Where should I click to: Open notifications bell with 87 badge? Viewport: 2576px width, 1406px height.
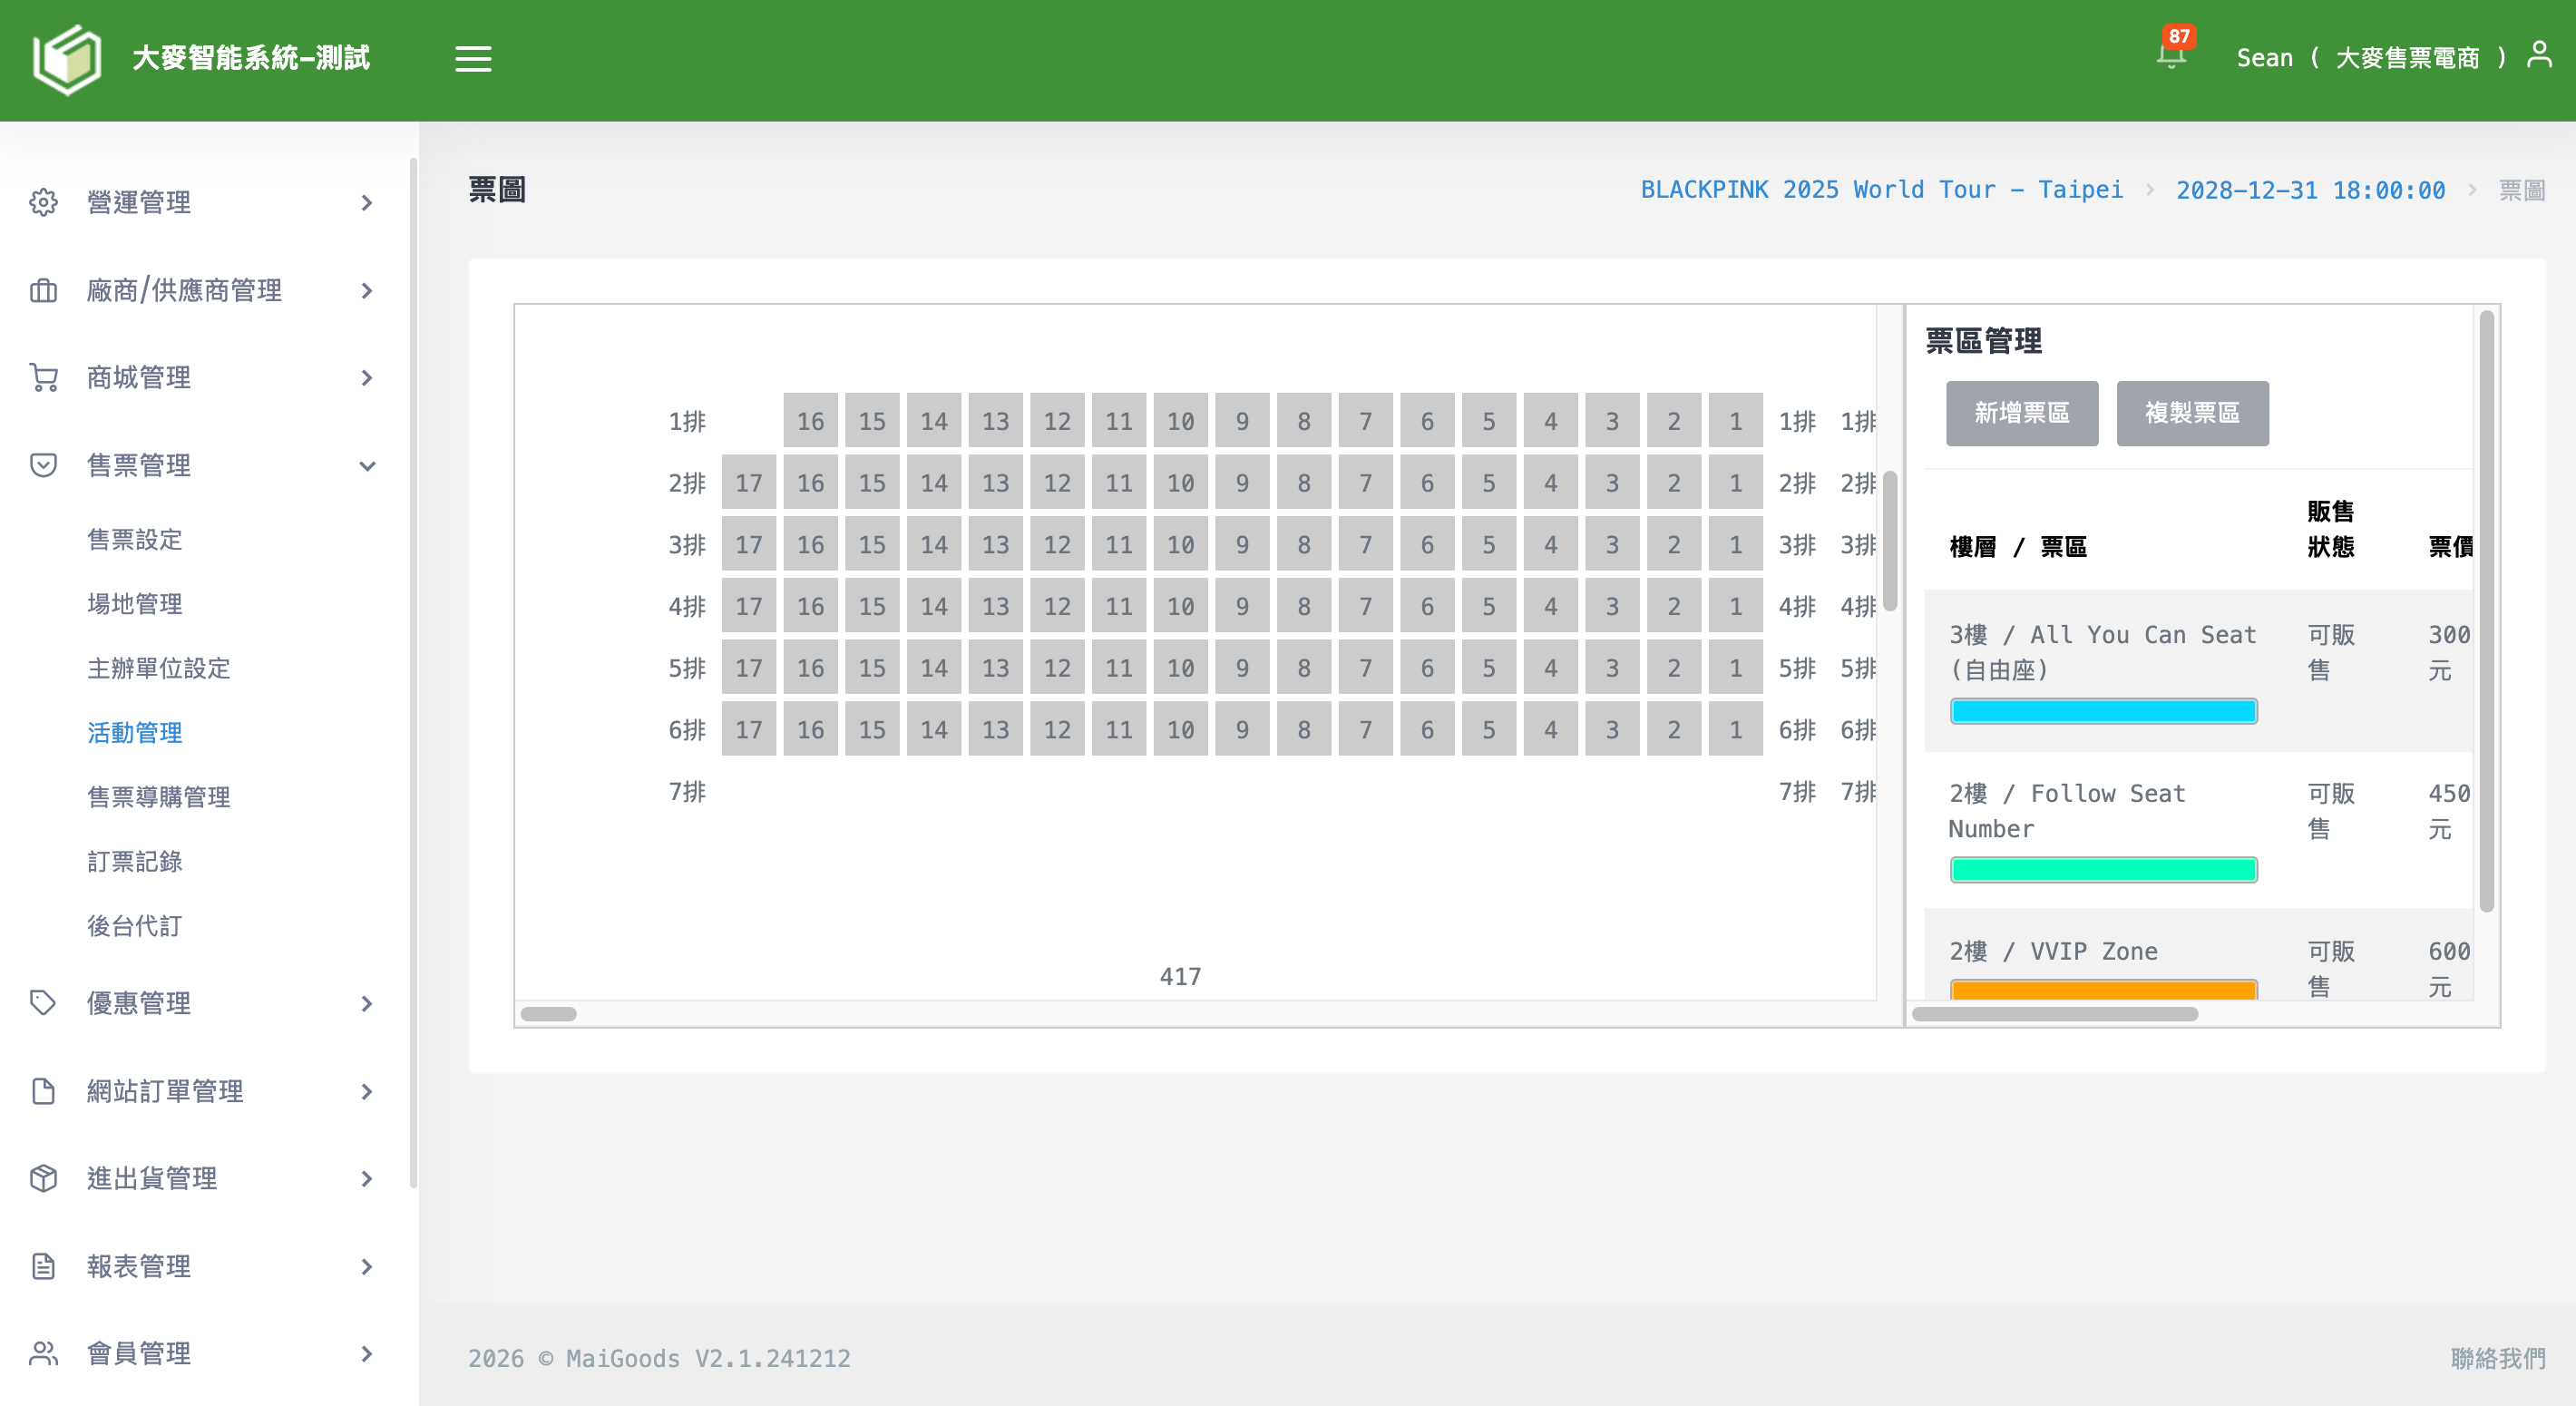[x=2171, y=55]
